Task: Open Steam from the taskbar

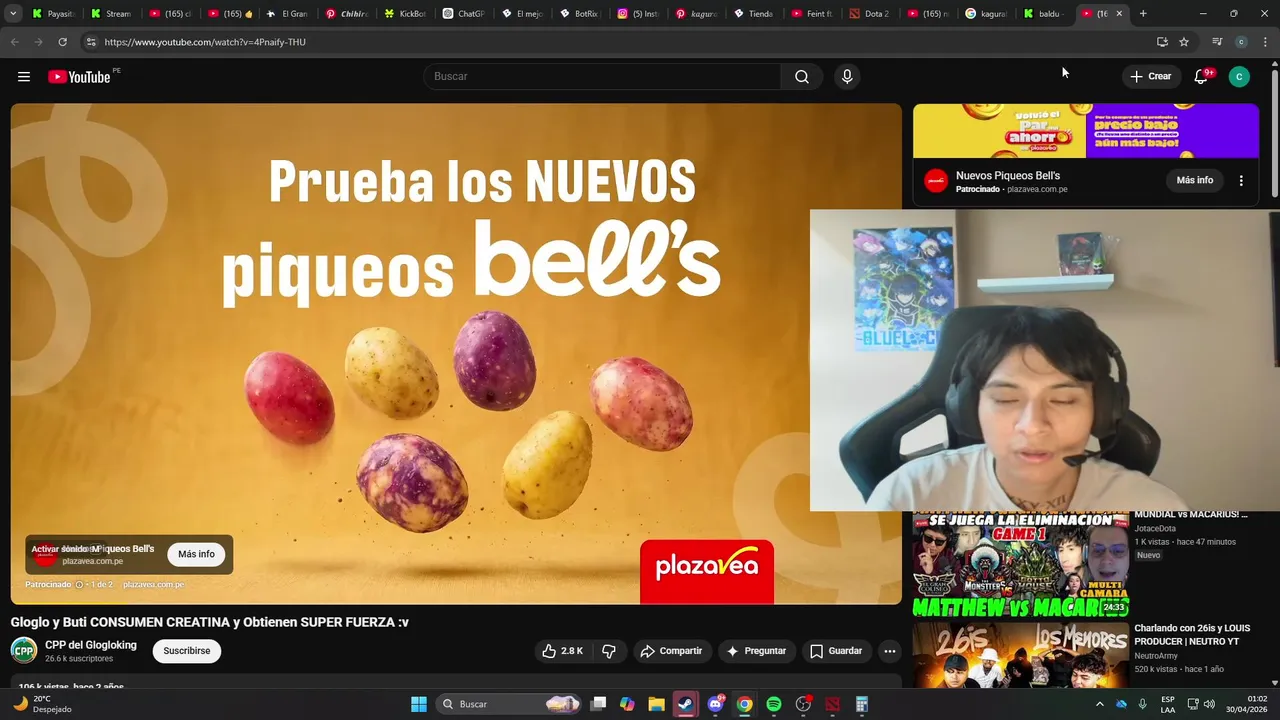Action: pos(686,704)
